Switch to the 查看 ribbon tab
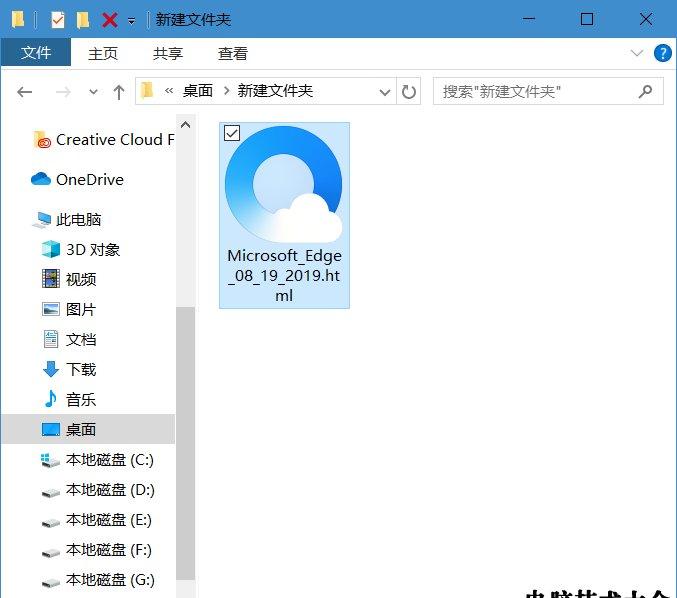Screen dimensions: 677x598 tap(233, 54)
